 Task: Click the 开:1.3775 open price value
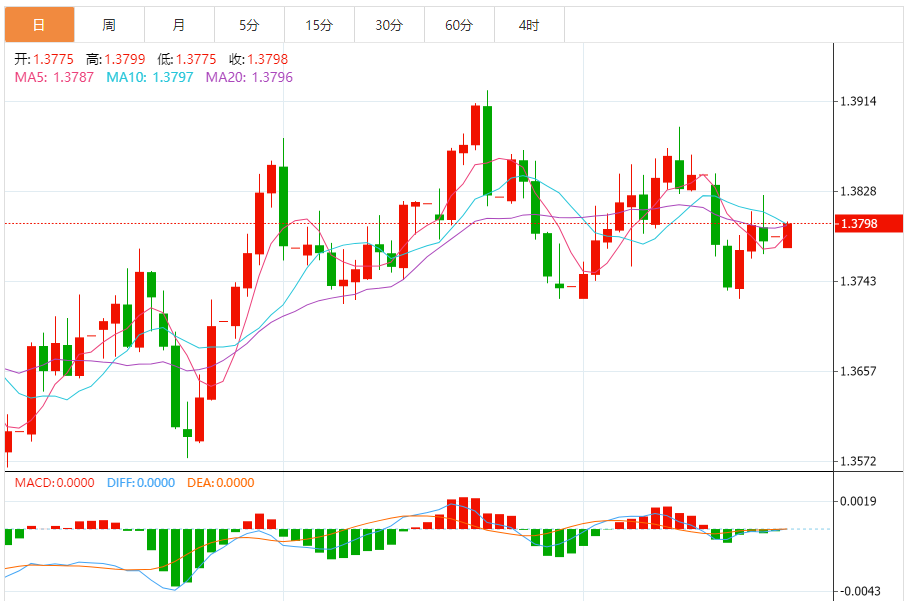[x=44, y=59]
